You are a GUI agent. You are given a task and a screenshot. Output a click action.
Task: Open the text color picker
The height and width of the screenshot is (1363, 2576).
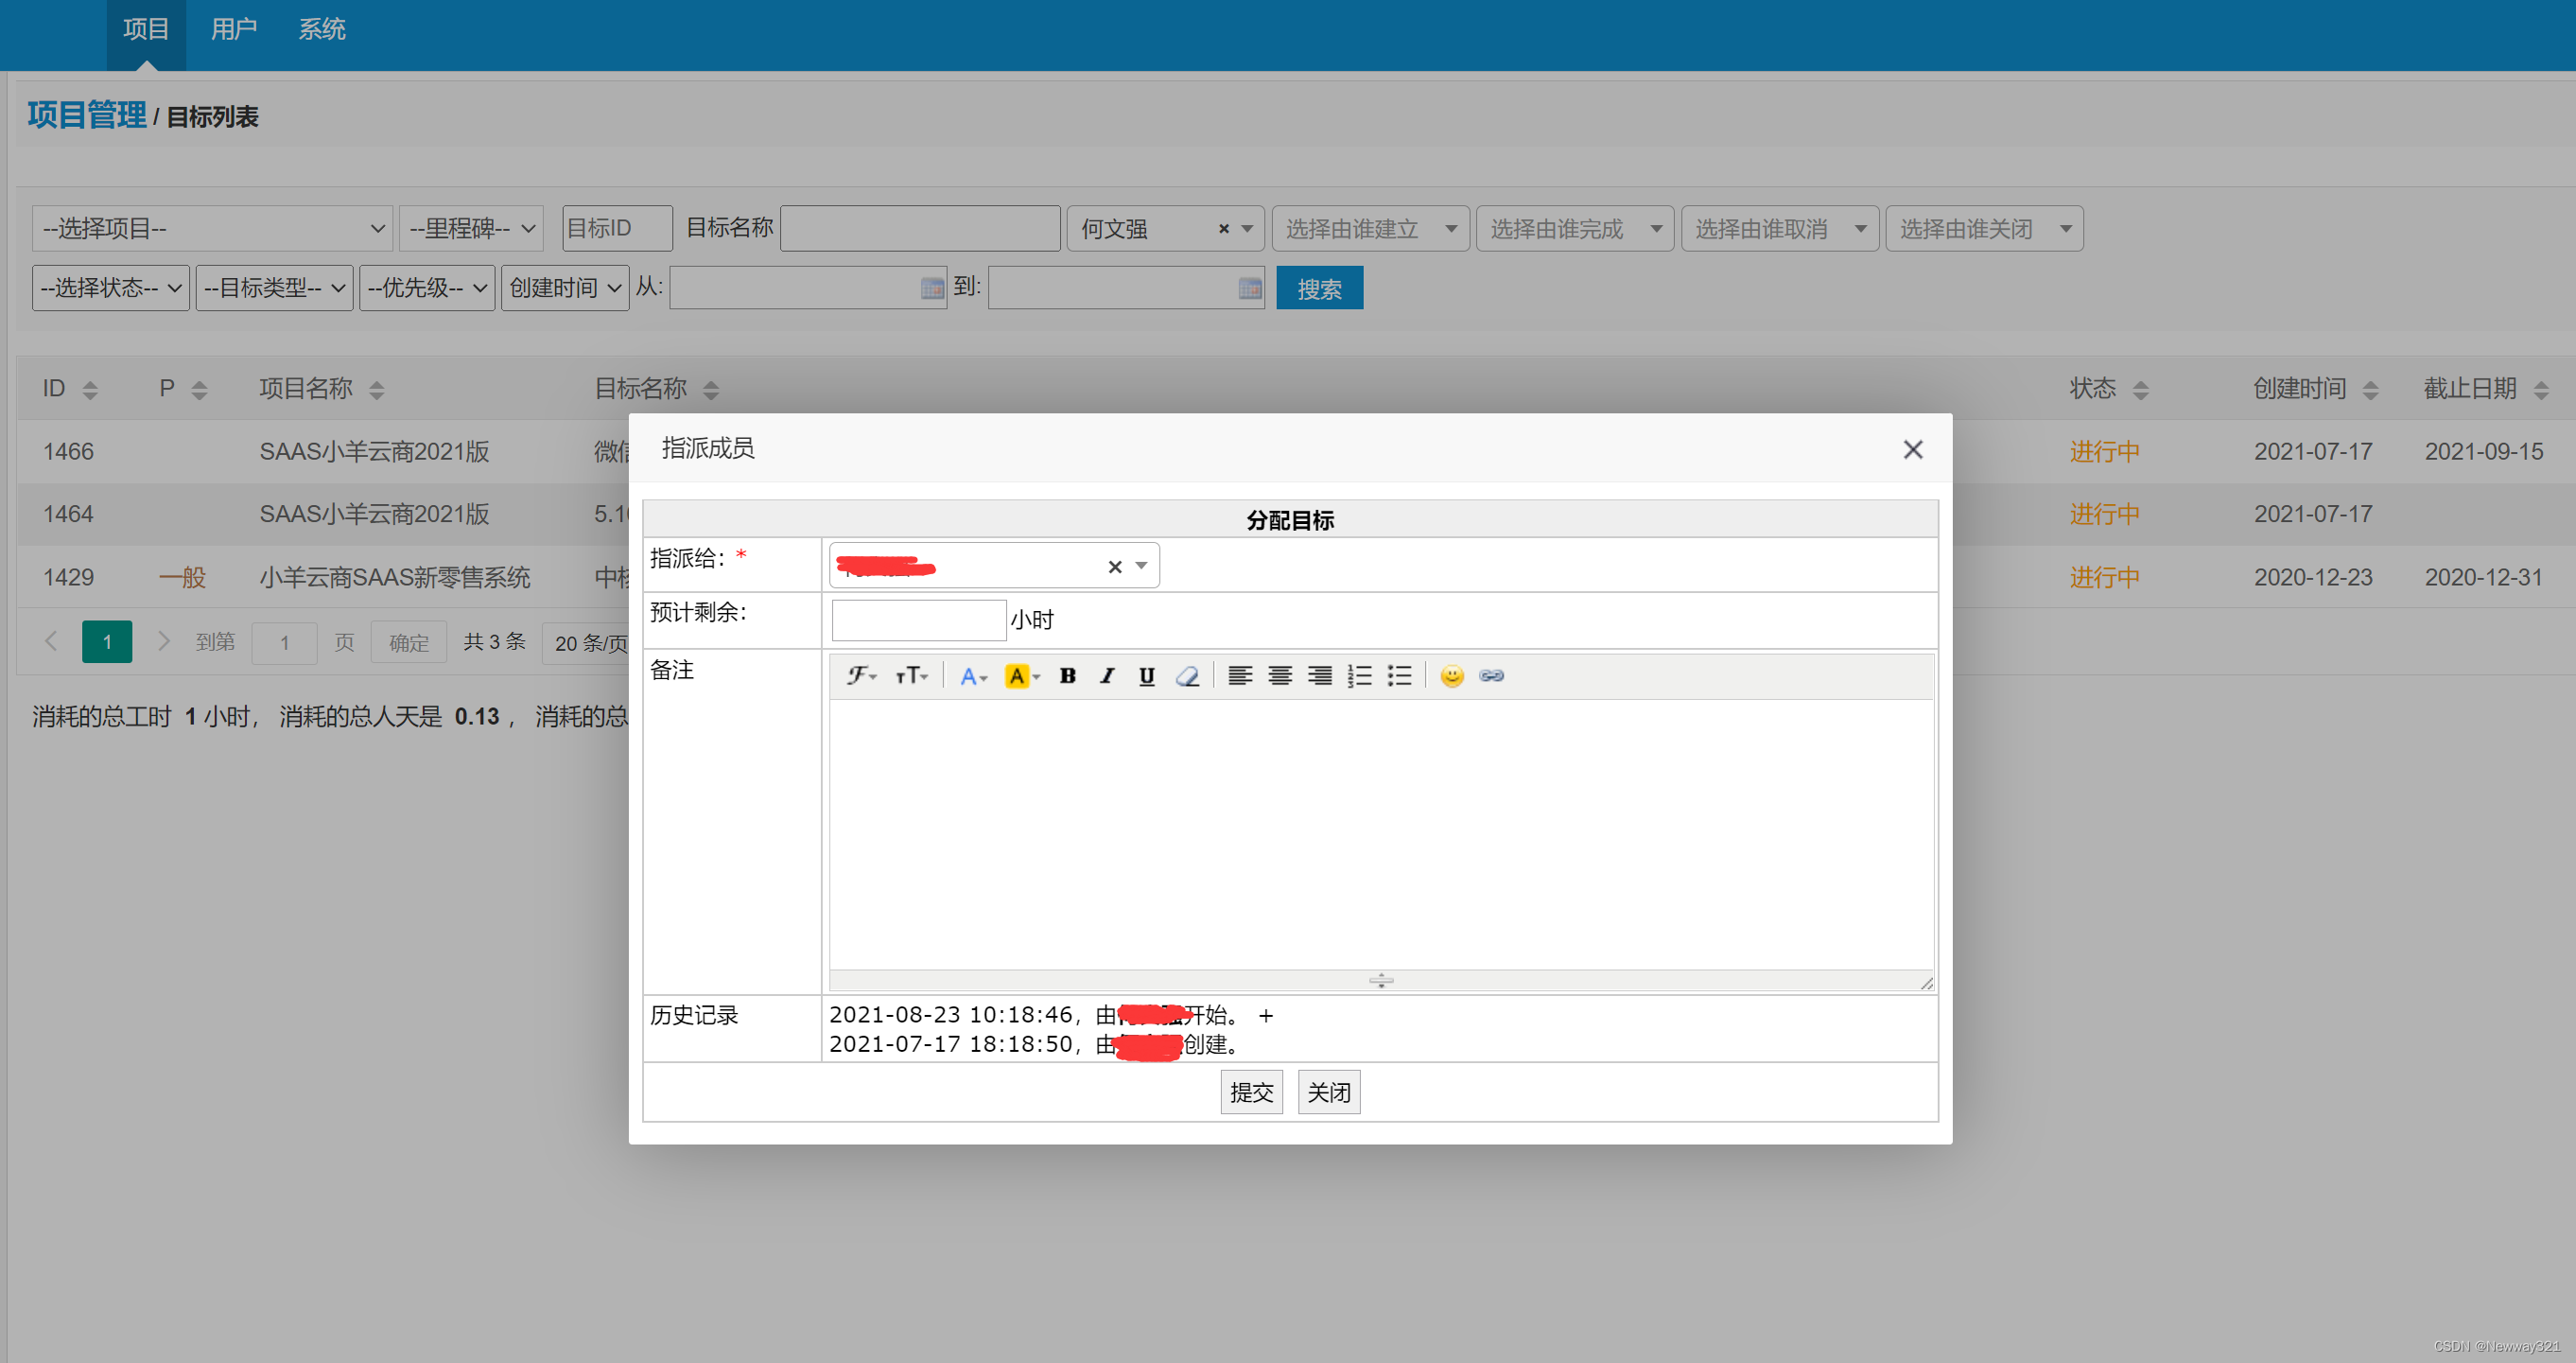point(973,676)
